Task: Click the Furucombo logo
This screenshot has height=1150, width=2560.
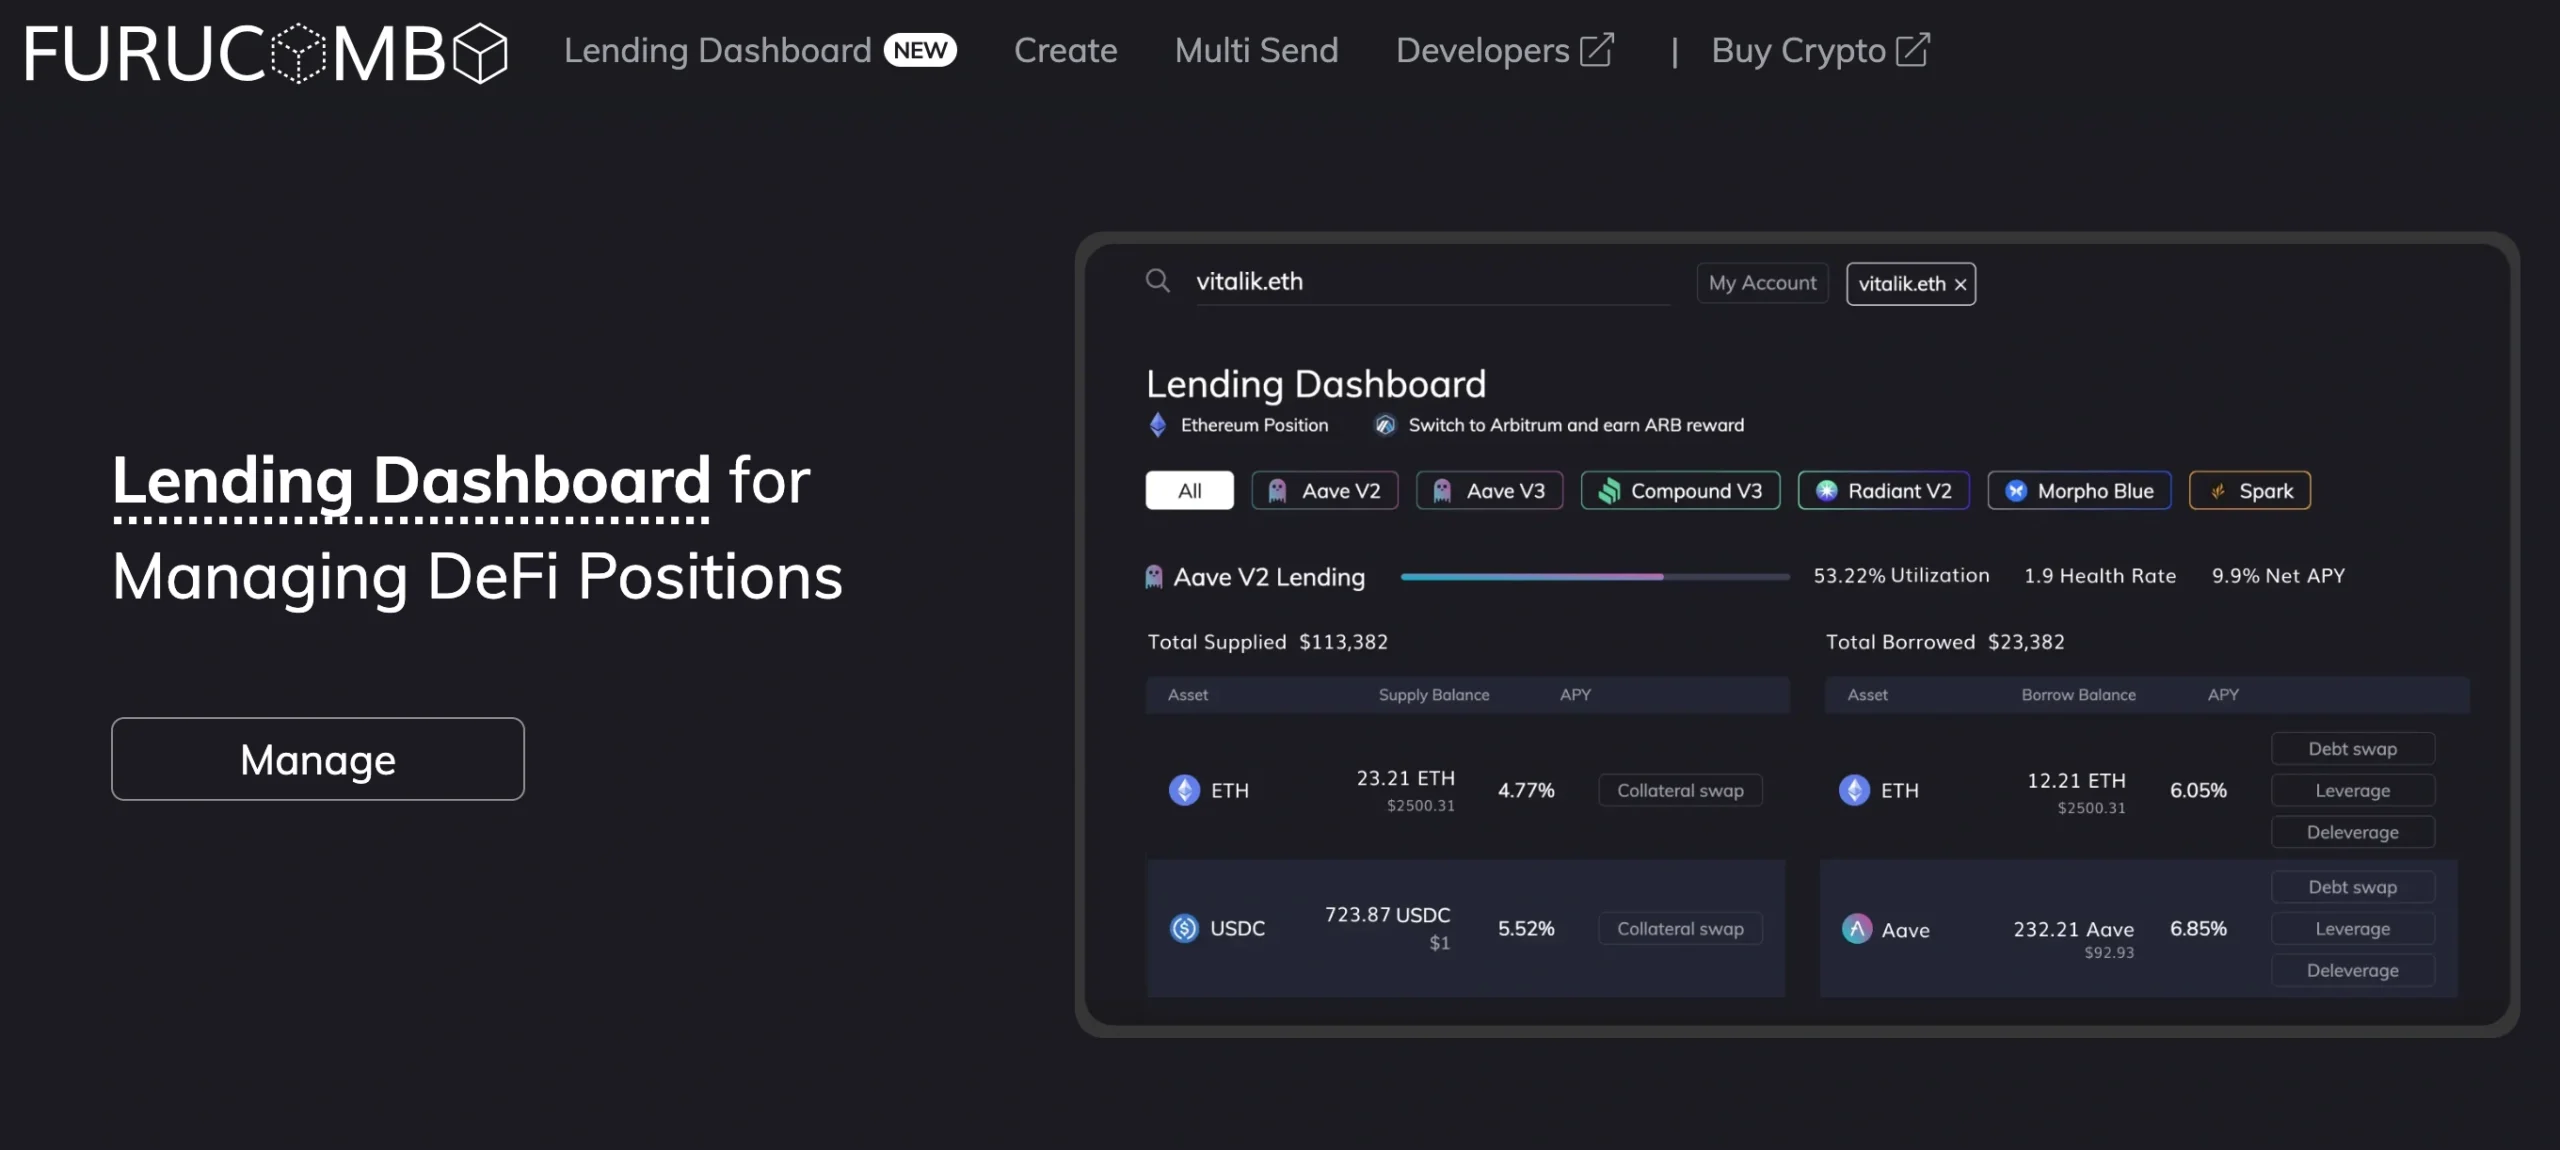Action: point(265,53)
